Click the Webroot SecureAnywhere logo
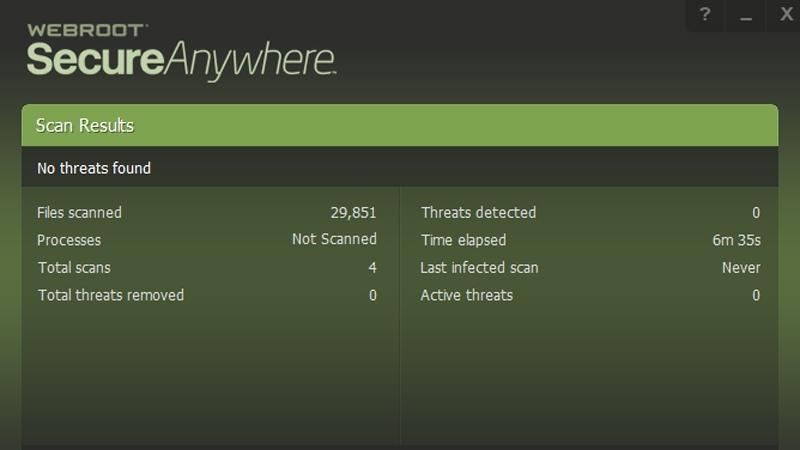Screen dimensions: 800x450 pos(181,51)
